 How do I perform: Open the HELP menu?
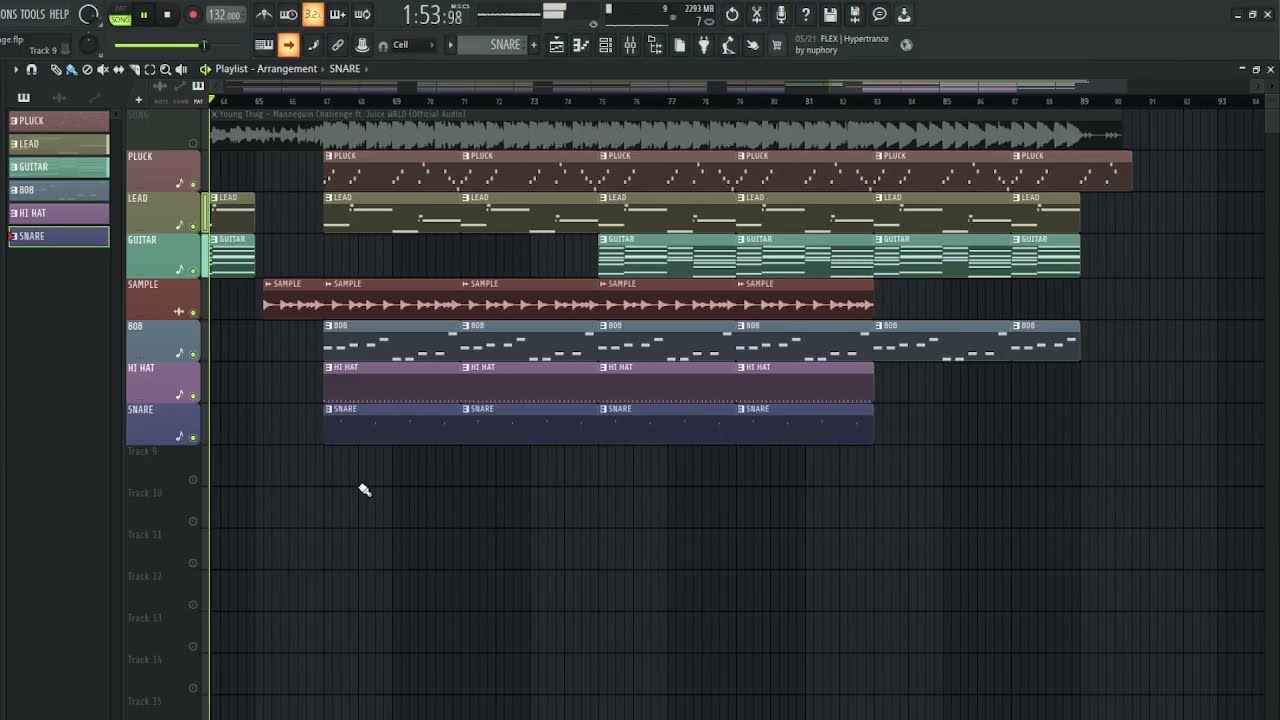coord(59,14)
